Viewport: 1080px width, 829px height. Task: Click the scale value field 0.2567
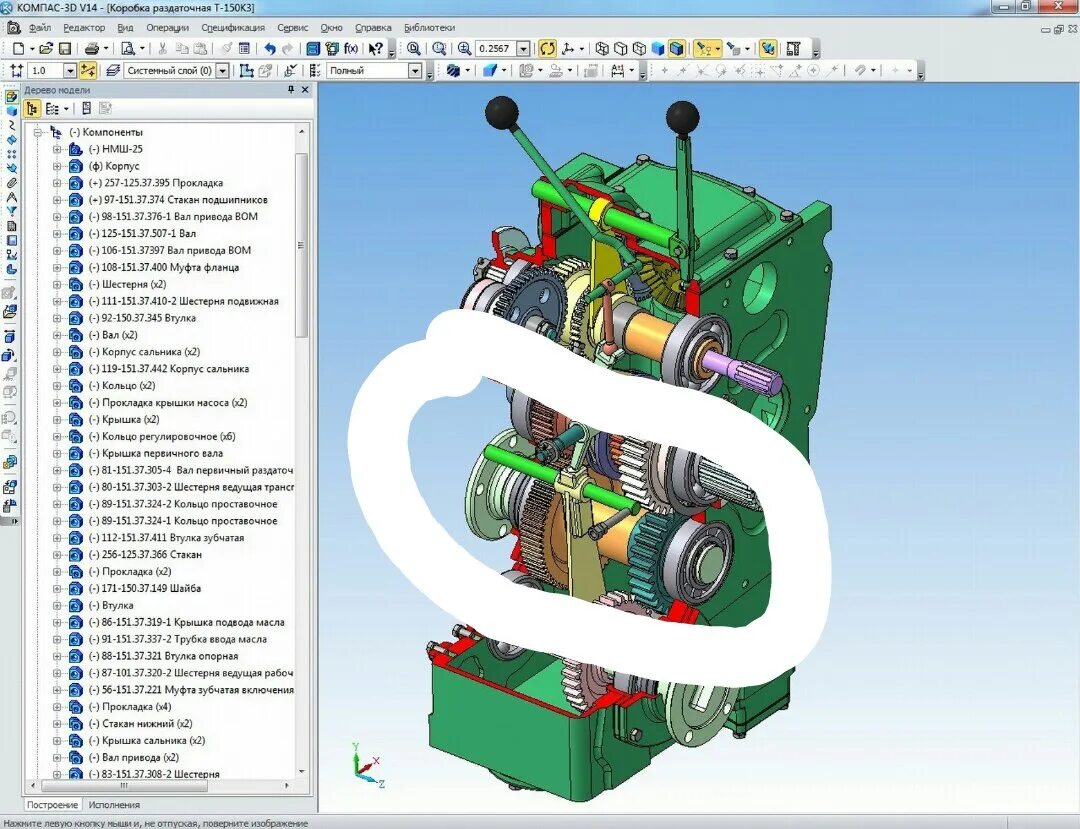point(496,49)
